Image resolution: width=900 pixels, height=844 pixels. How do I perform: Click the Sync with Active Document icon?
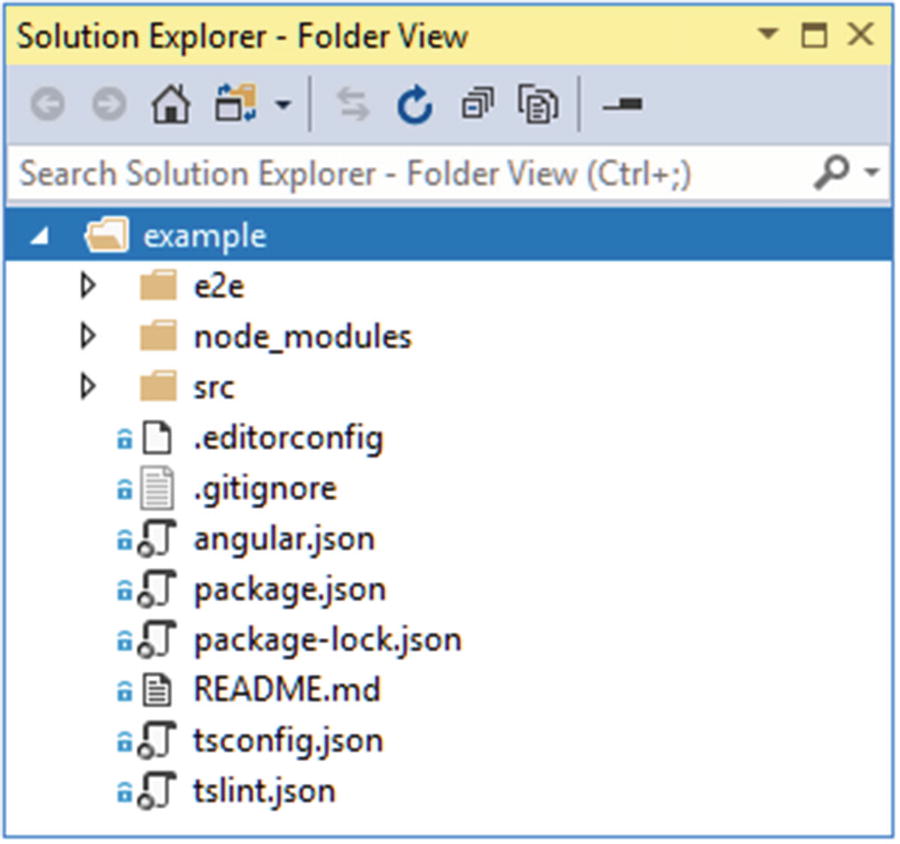pyautogui.click(x=352, y=105)
